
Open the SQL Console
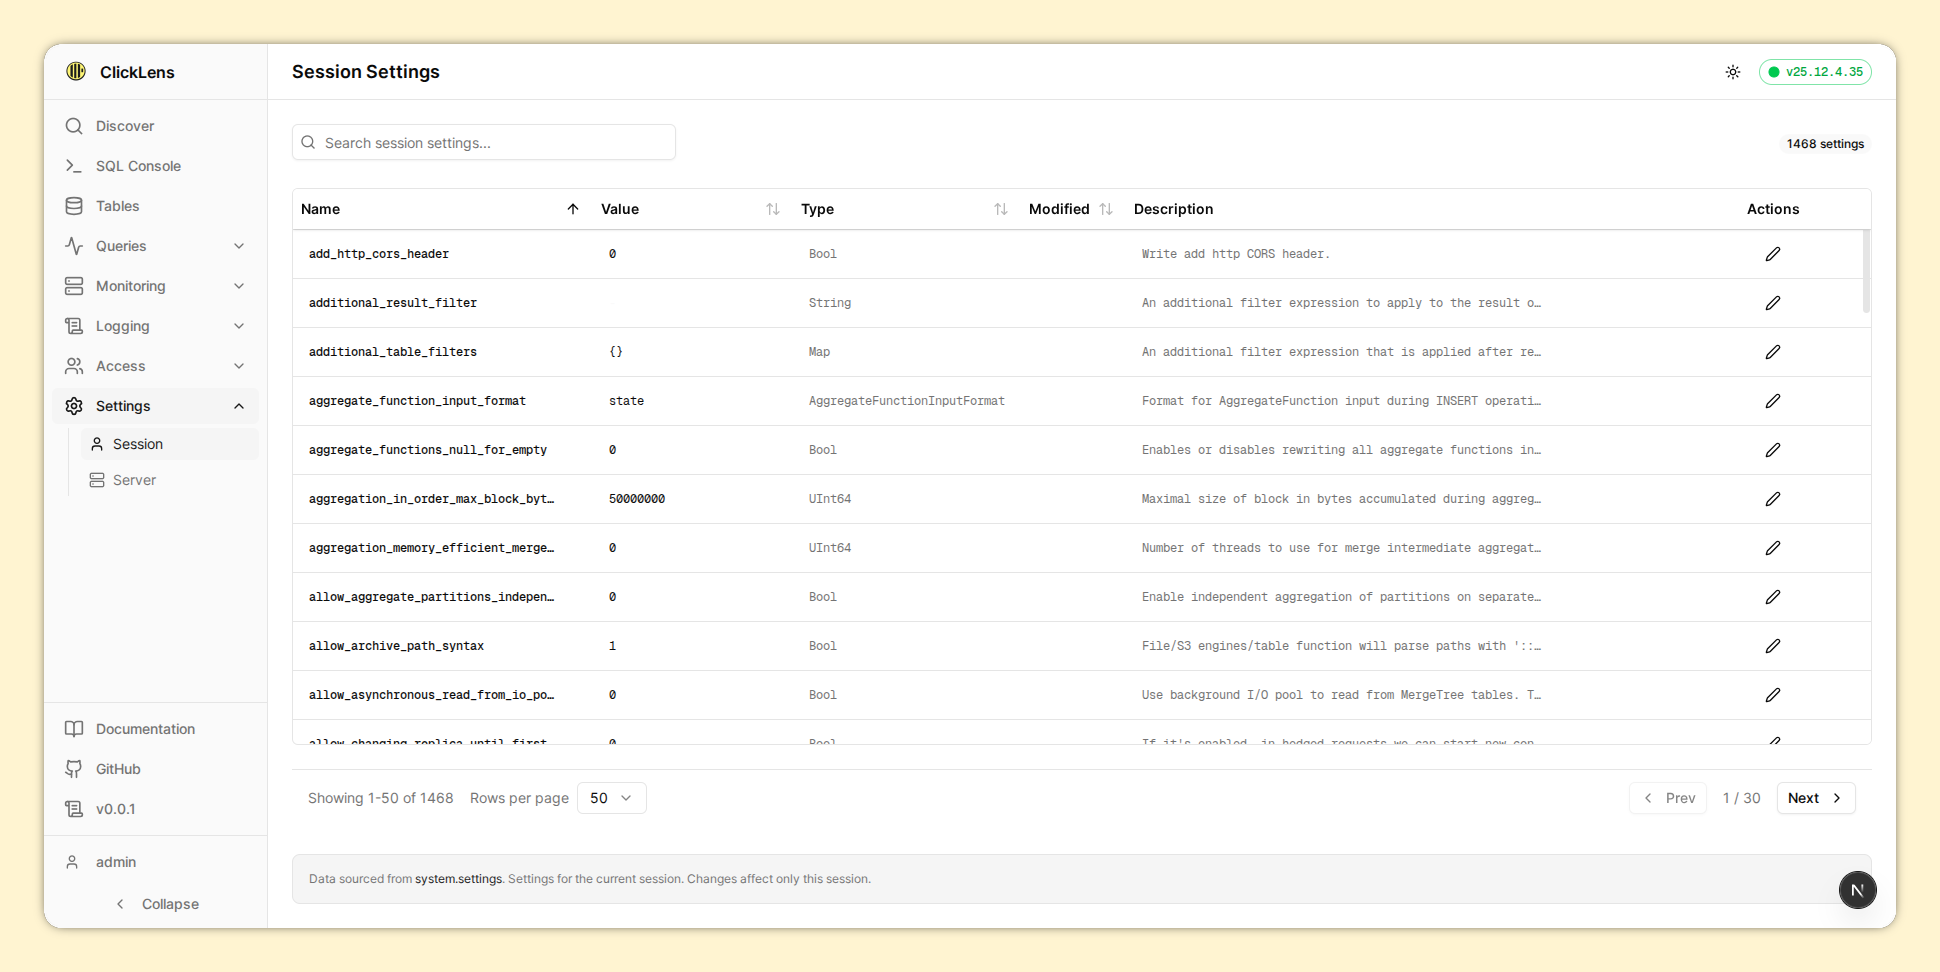[x=138, y=166]
